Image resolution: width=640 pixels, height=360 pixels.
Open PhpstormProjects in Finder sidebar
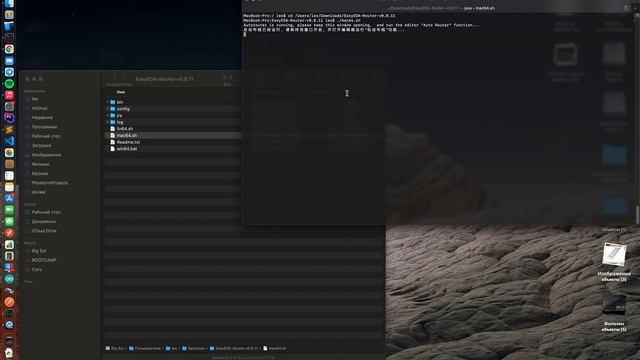point(50,183)
